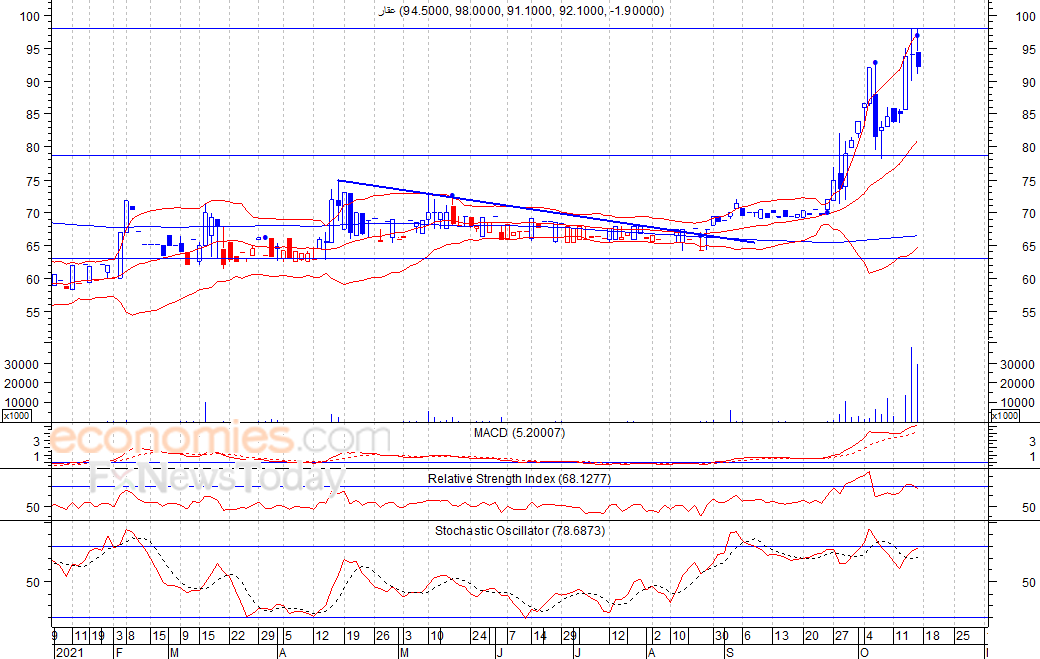Click the chart title price data text
1040x659 pixels.
[521, 11]
